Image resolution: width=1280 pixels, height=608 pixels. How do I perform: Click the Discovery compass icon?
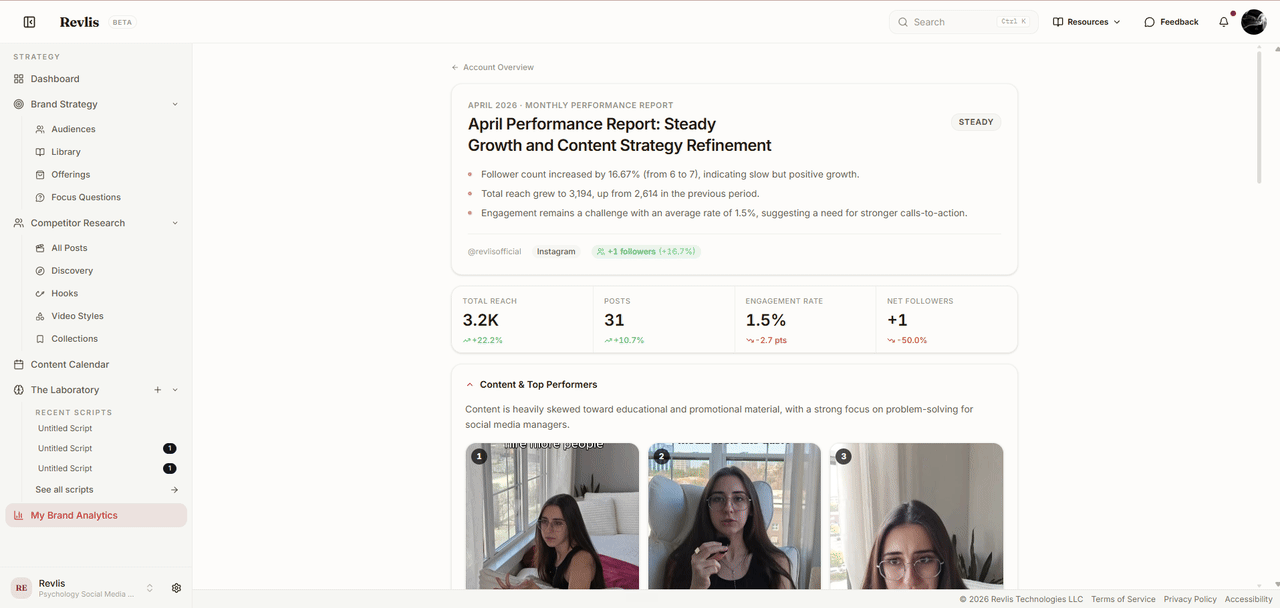click(40, 271)
